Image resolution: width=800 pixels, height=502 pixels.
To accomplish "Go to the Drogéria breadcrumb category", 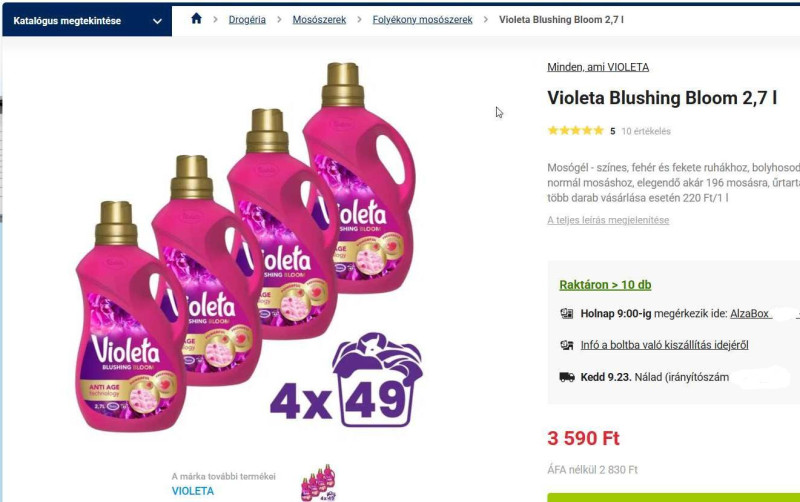I will point(247,20).
